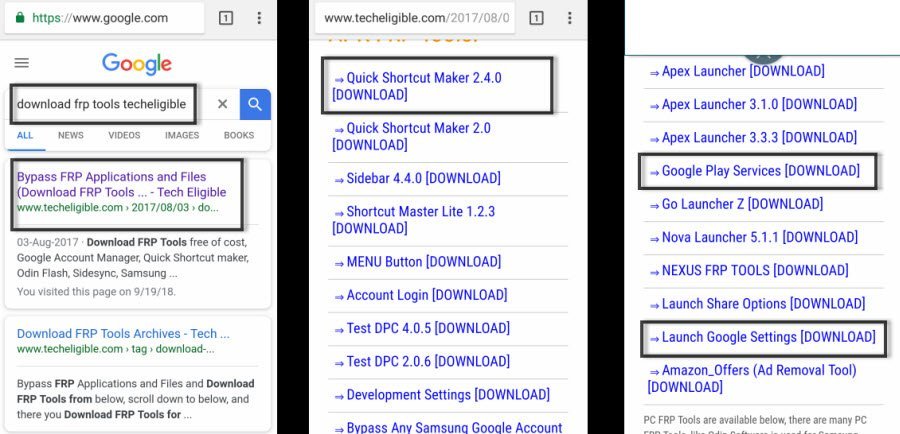900x434 pixels.
Task: Download Google Play Services
Action: coord(754,172)
